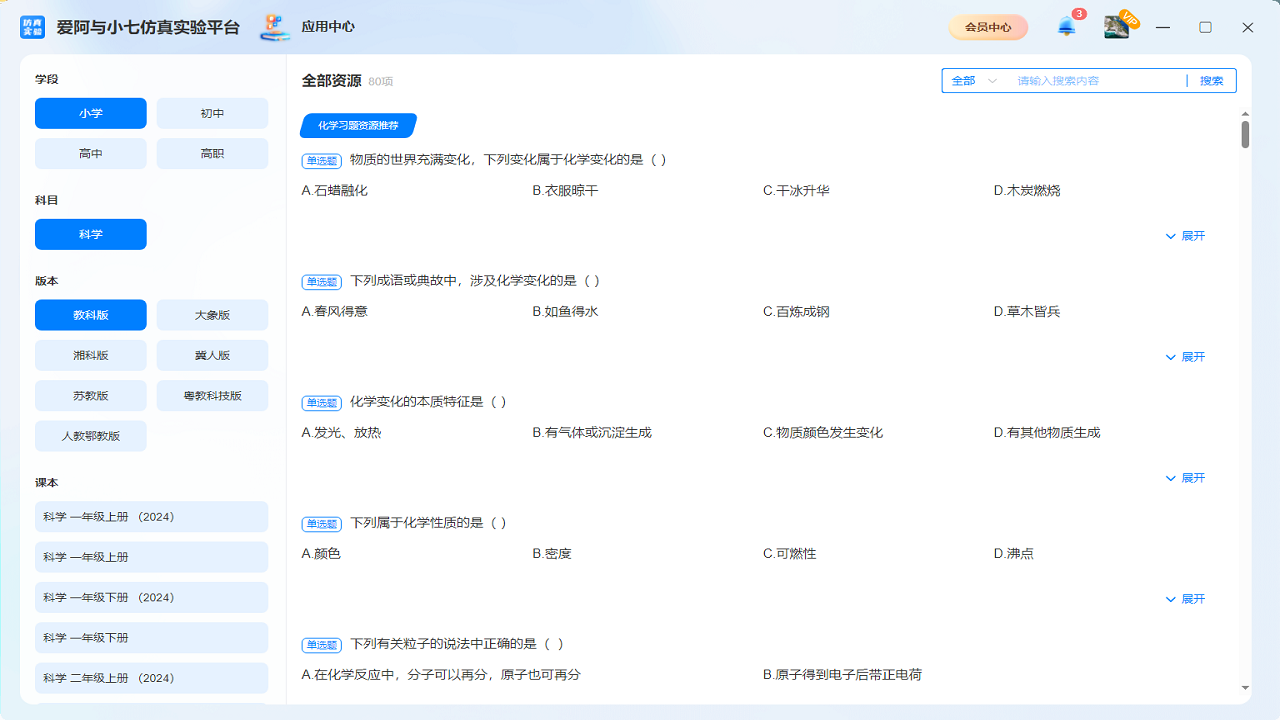
Task: Enable the 高中 filter option
Action: tap(90, 153)
